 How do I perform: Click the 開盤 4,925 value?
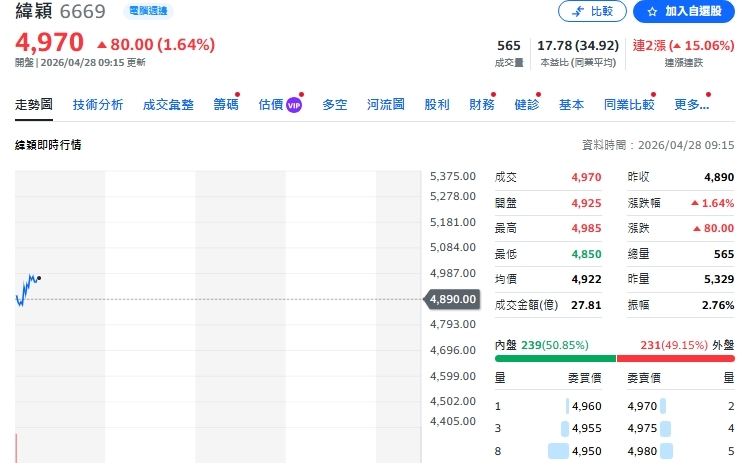[586, 203]
